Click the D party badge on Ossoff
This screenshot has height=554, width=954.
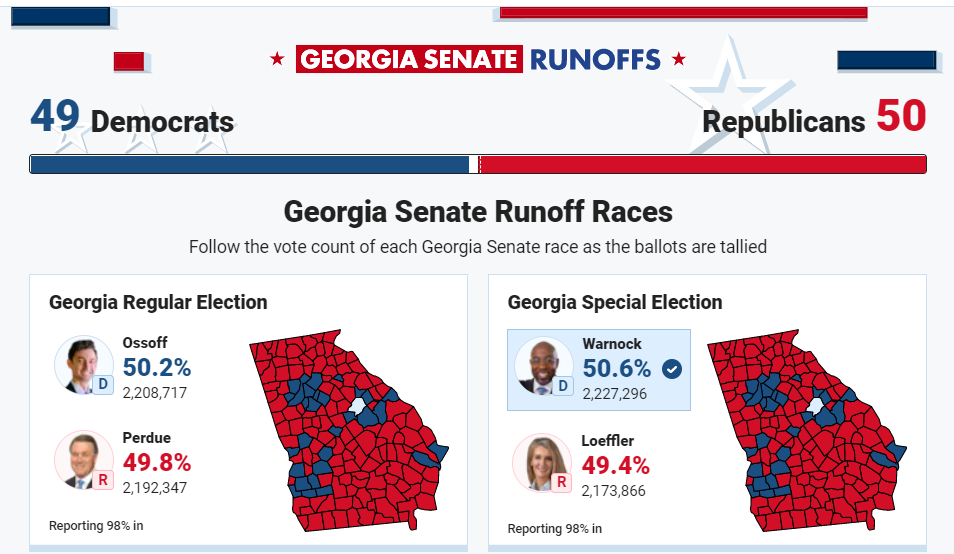pos(103,384)
